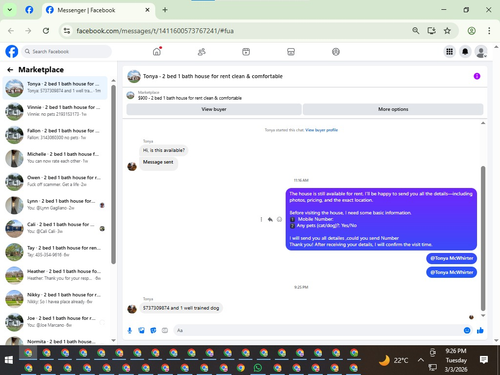Open the Joe conversation in the list
The height and width of the screenshot is (375, 500).
click(x=55, y=322)
